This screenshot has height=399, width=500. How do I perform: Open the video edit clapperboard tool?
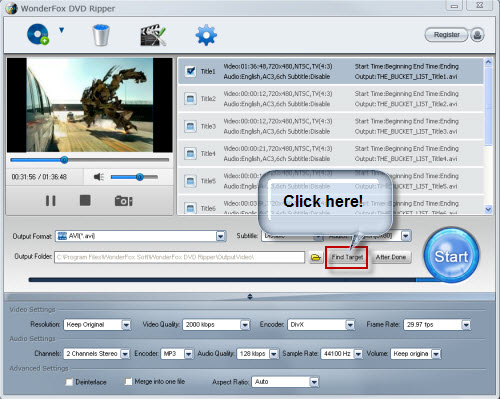(x=153, y=35)
